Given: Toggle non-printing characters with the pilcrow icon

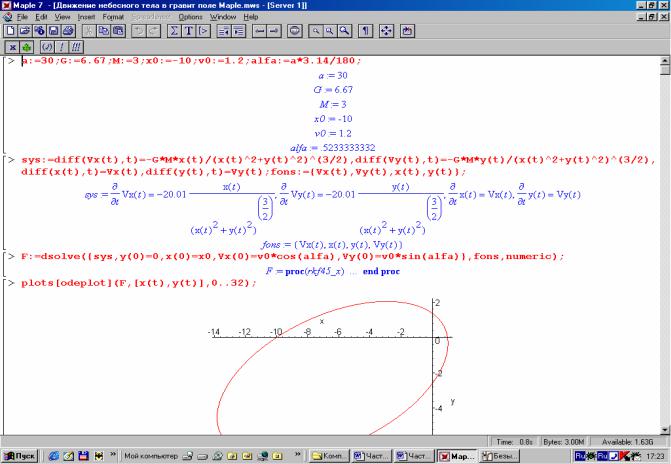Looking at the screenshot, I should [365, 31].
